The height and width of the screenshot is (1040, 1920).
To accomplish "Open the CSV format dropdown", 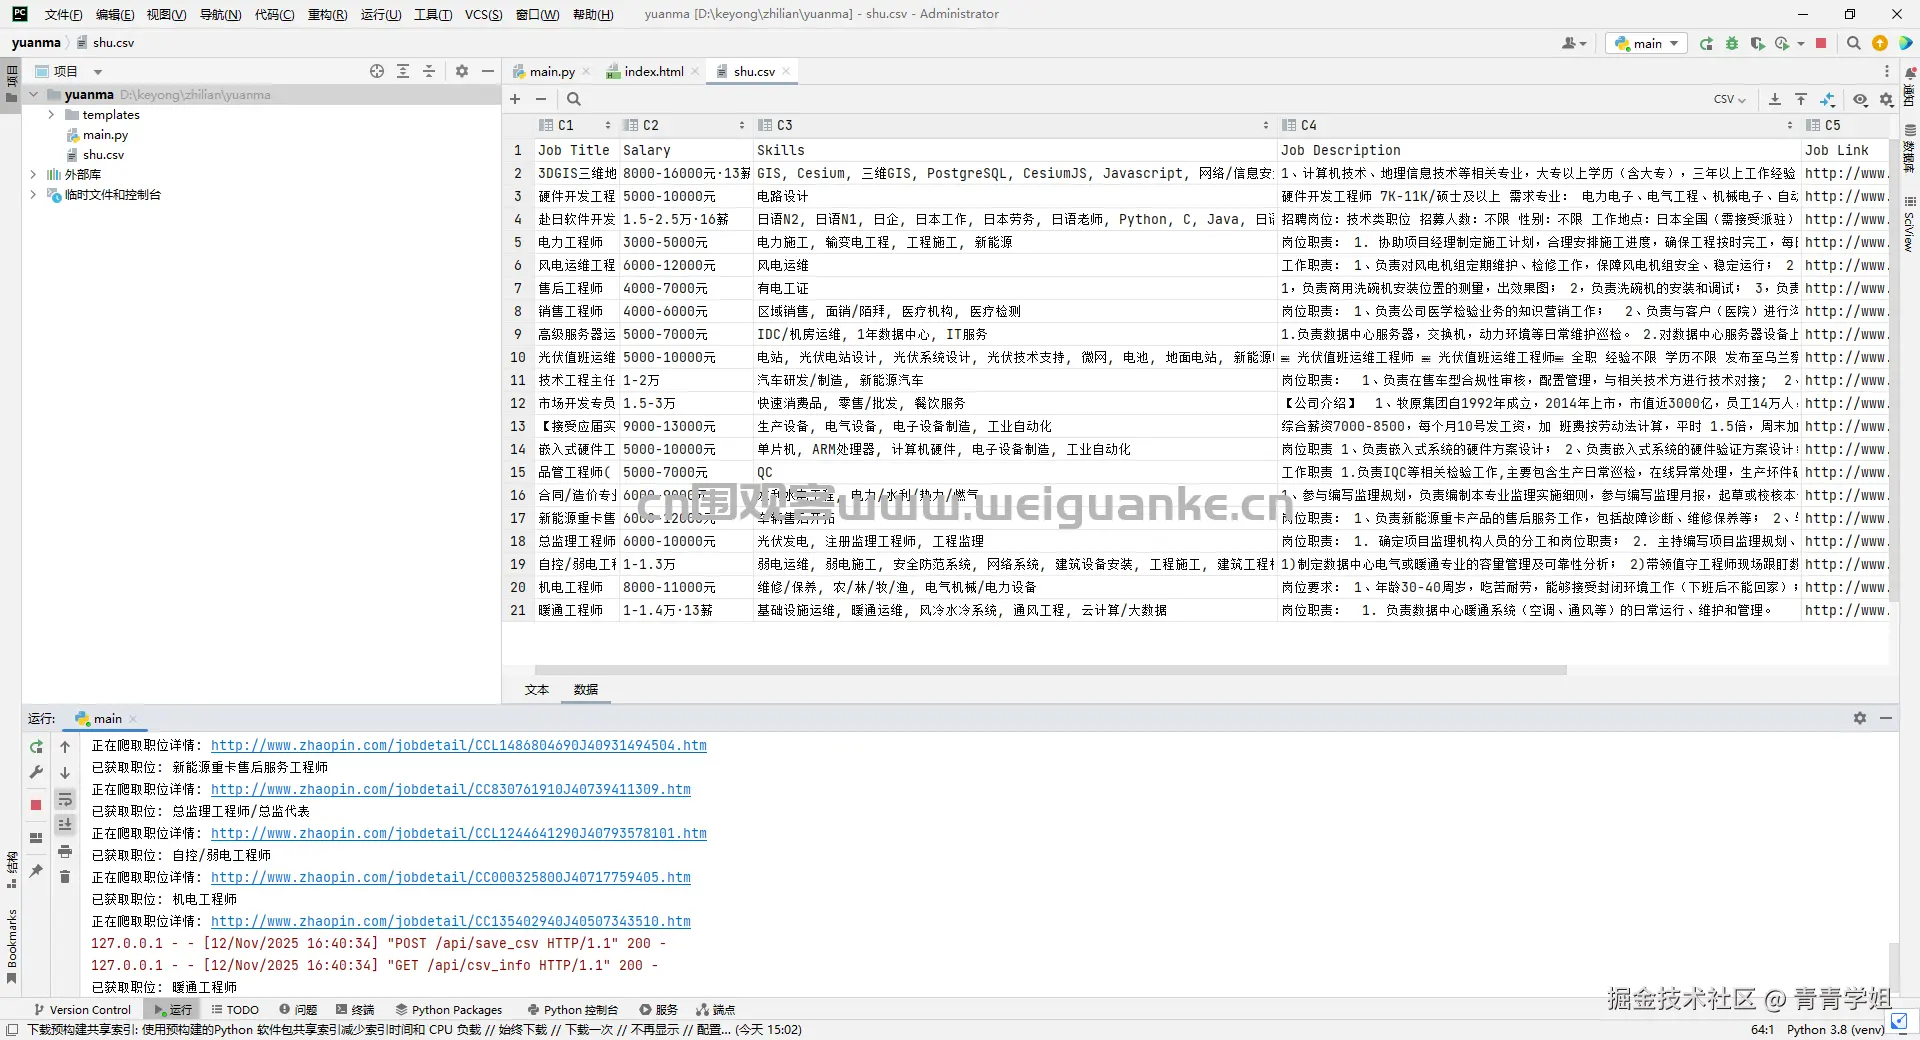I will [1730, 99].
